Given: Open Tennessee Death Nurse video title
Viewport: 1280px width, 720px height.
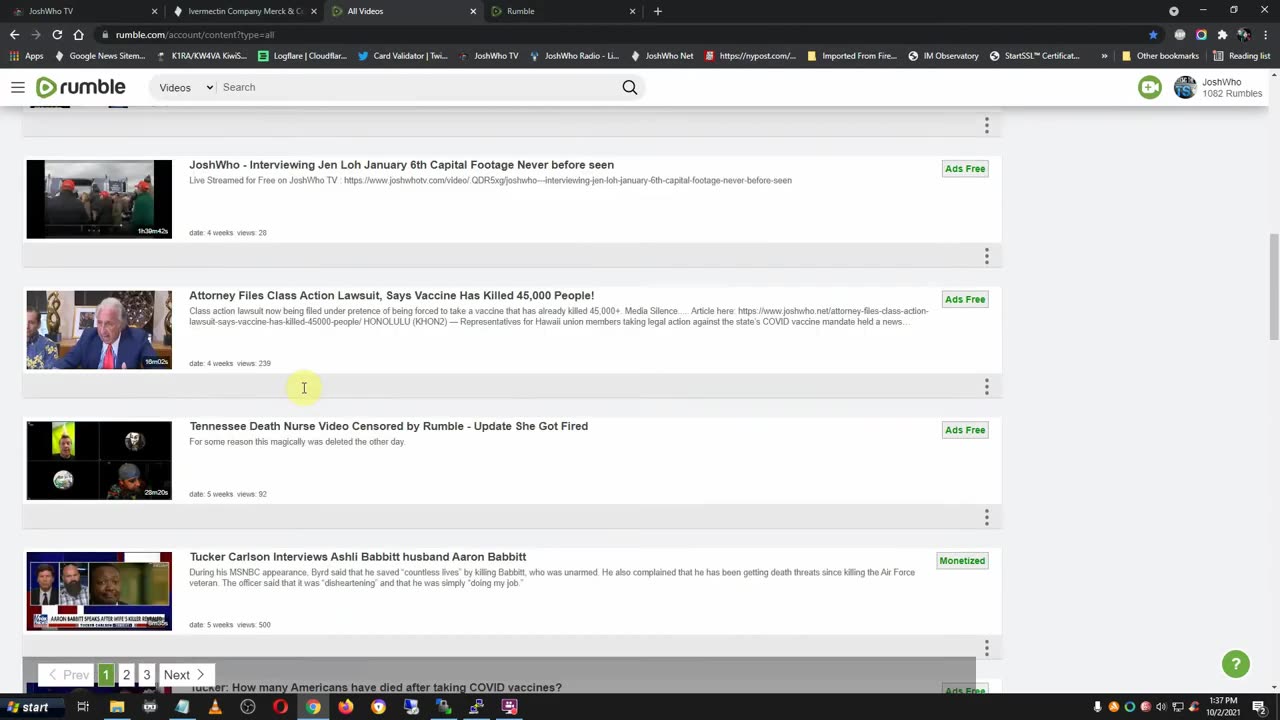Looking at the screenshot, I should (x=389, y=426).
